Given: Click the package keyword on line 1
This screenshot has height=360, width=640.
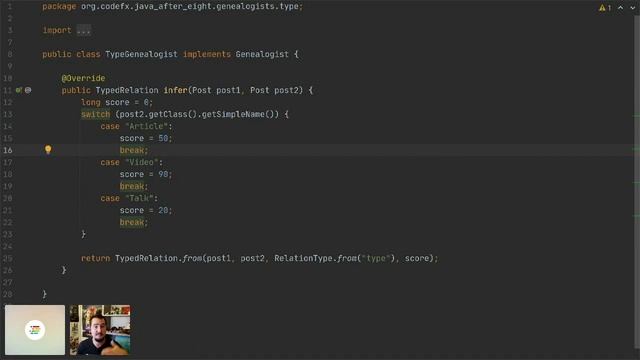Looking at the screenshot, I should click(59, 7).
